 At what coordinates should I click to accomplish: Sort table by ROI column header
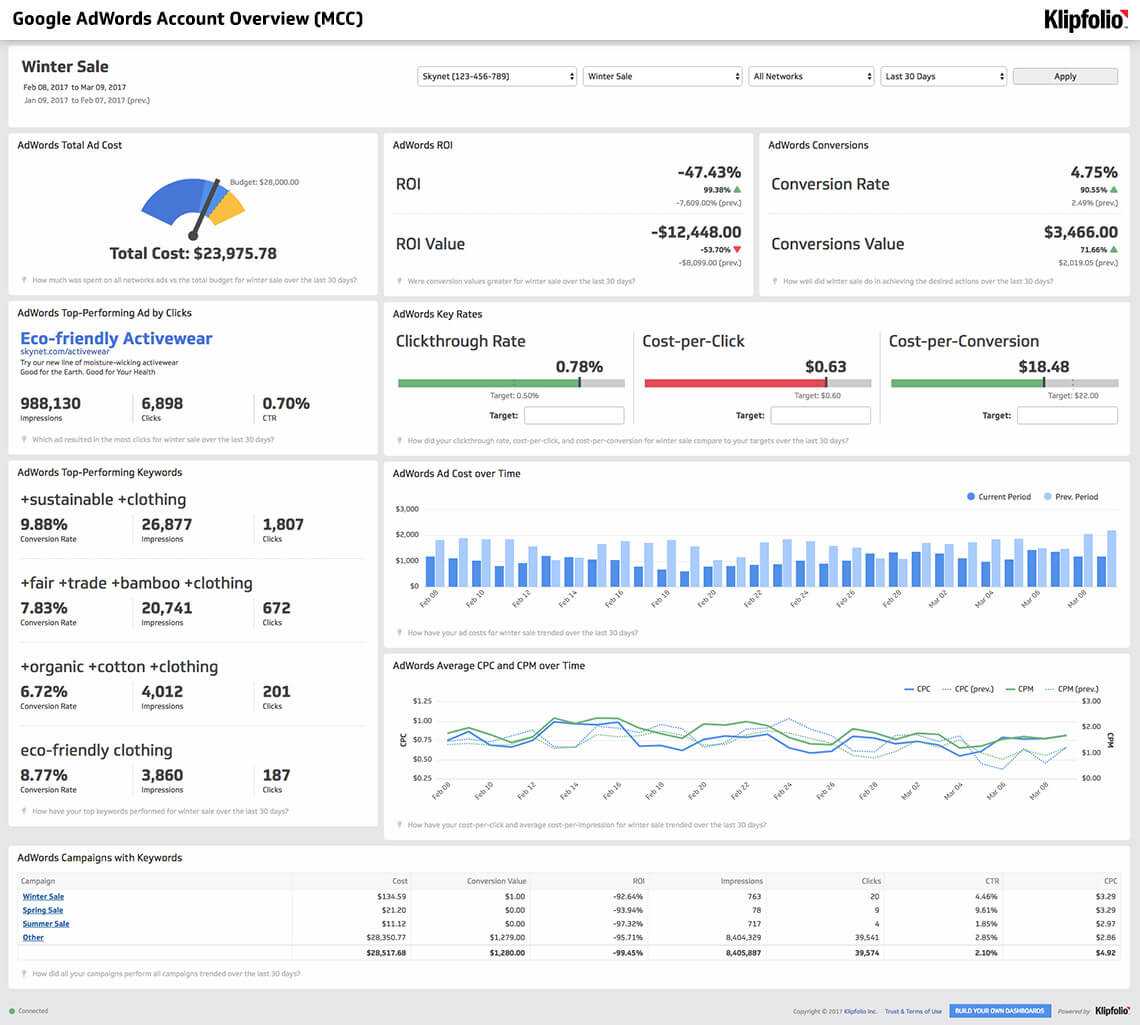pyautogui.click(x=638, y=881)
